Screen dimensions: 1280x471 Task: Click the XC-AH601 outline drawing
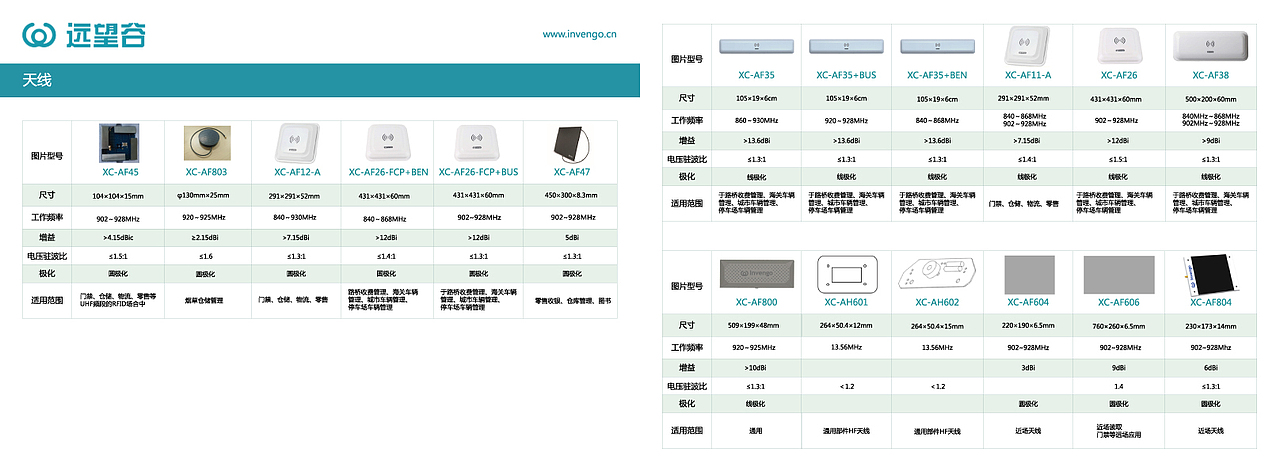point(846,273)
